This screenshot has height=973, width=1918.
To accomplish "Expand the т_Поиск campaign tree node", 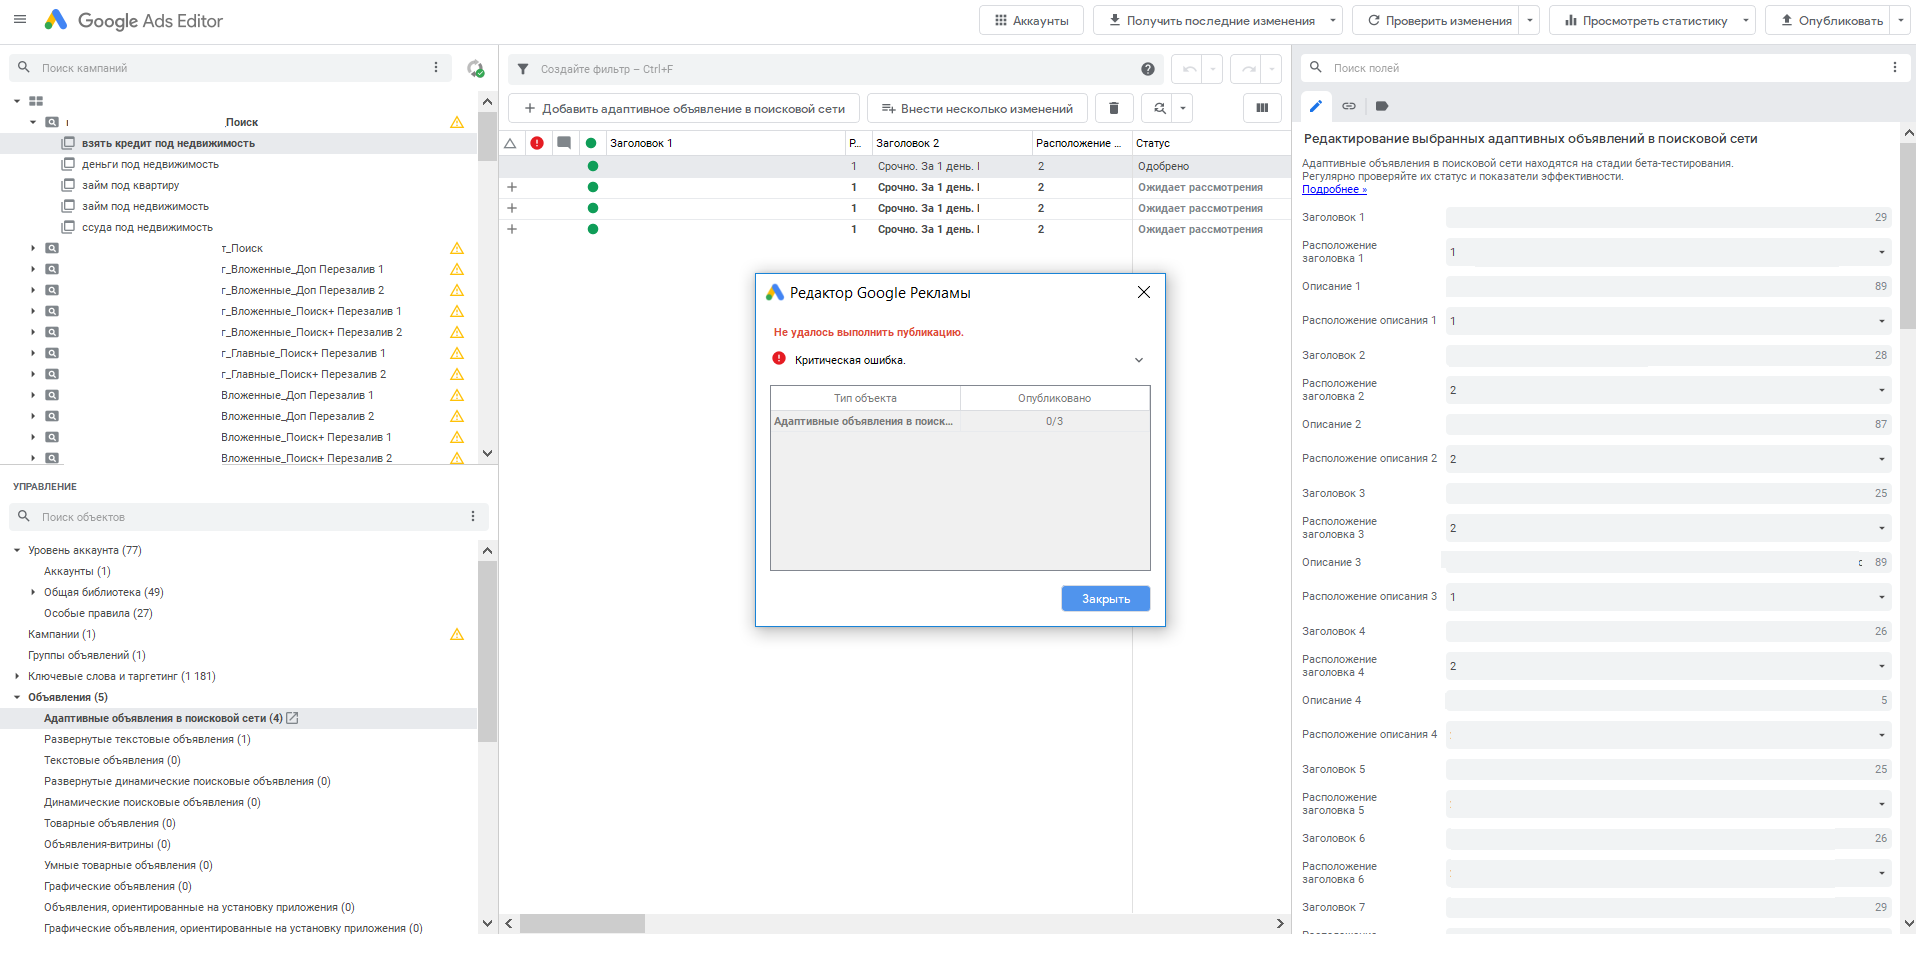I will pos(33,248).
